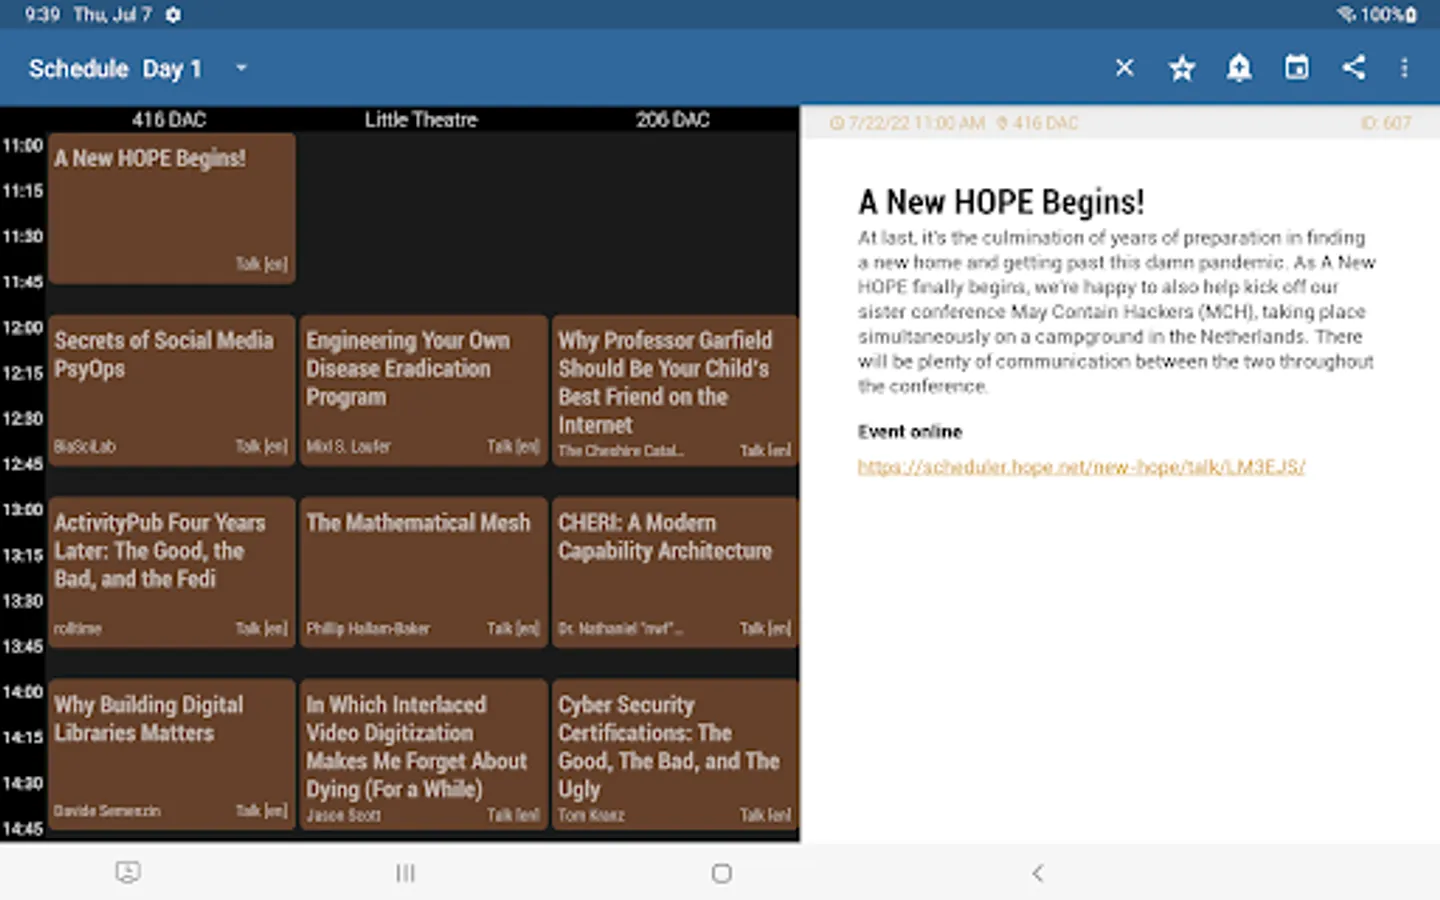This screenshot has height=900, width=1440.
Task: Tap the Wi-Fi icon in status bar
Action: (x=1346, y=14)
